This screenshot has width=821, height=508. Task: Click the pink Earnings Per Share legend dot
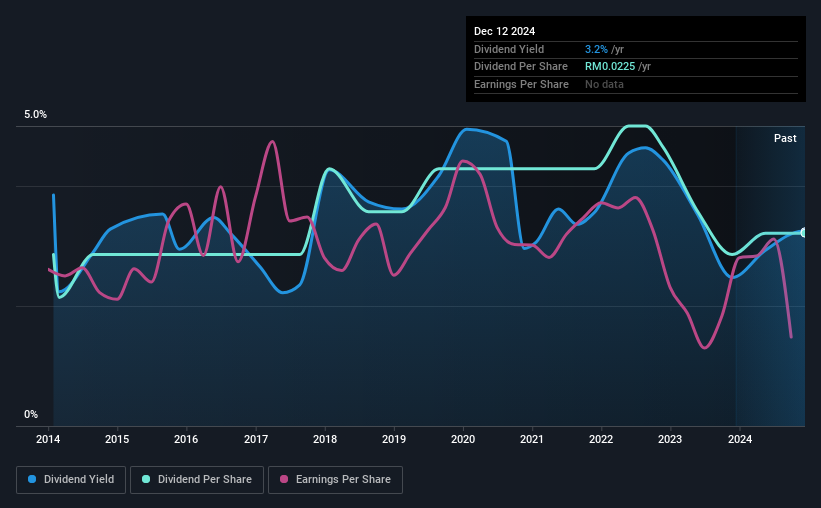tap(284, 479)
